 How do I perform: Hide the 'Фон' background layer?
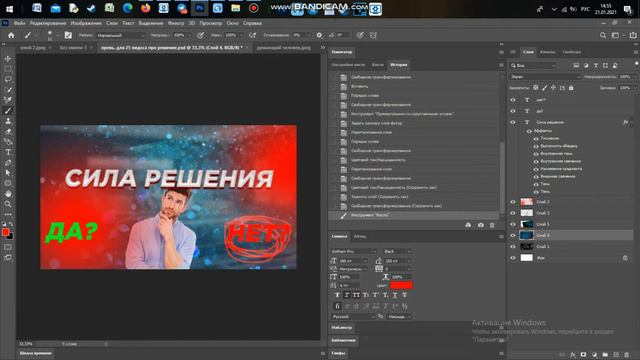(513, 258)
